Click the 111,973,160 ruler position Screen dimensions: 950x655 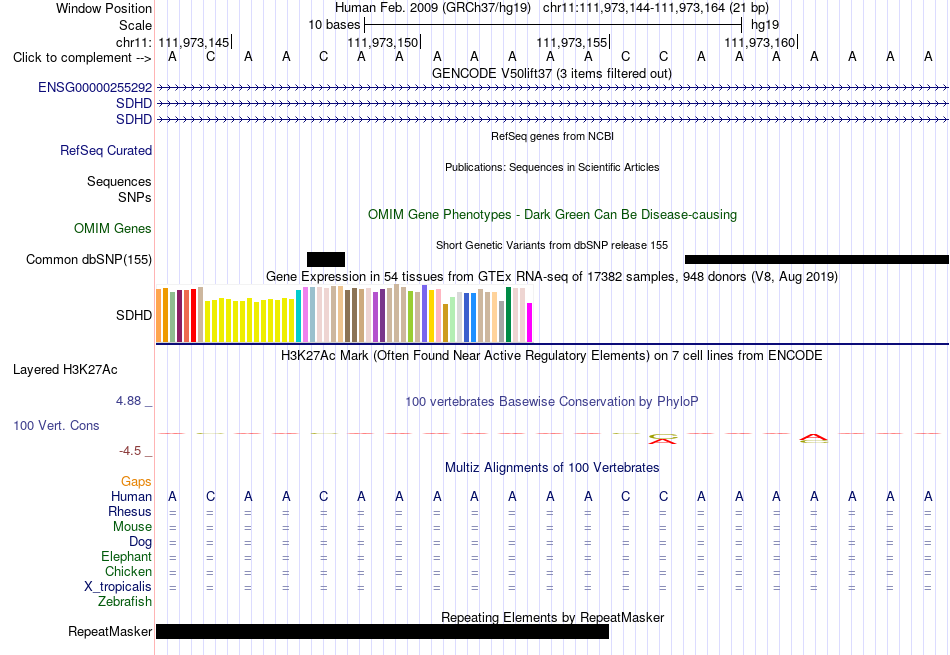pos(760,42)
